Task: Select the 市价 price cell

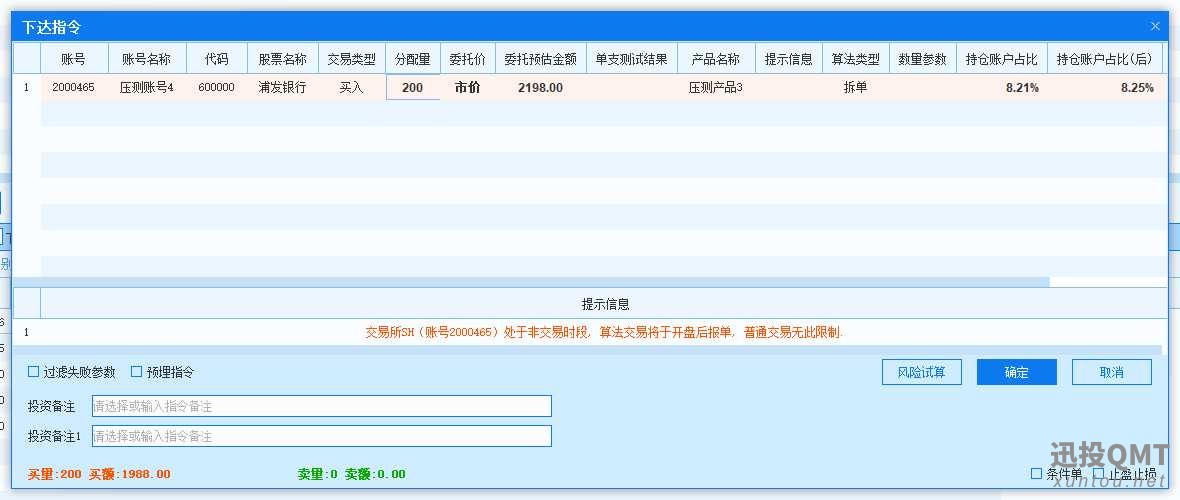Action: tap(467, 87)
